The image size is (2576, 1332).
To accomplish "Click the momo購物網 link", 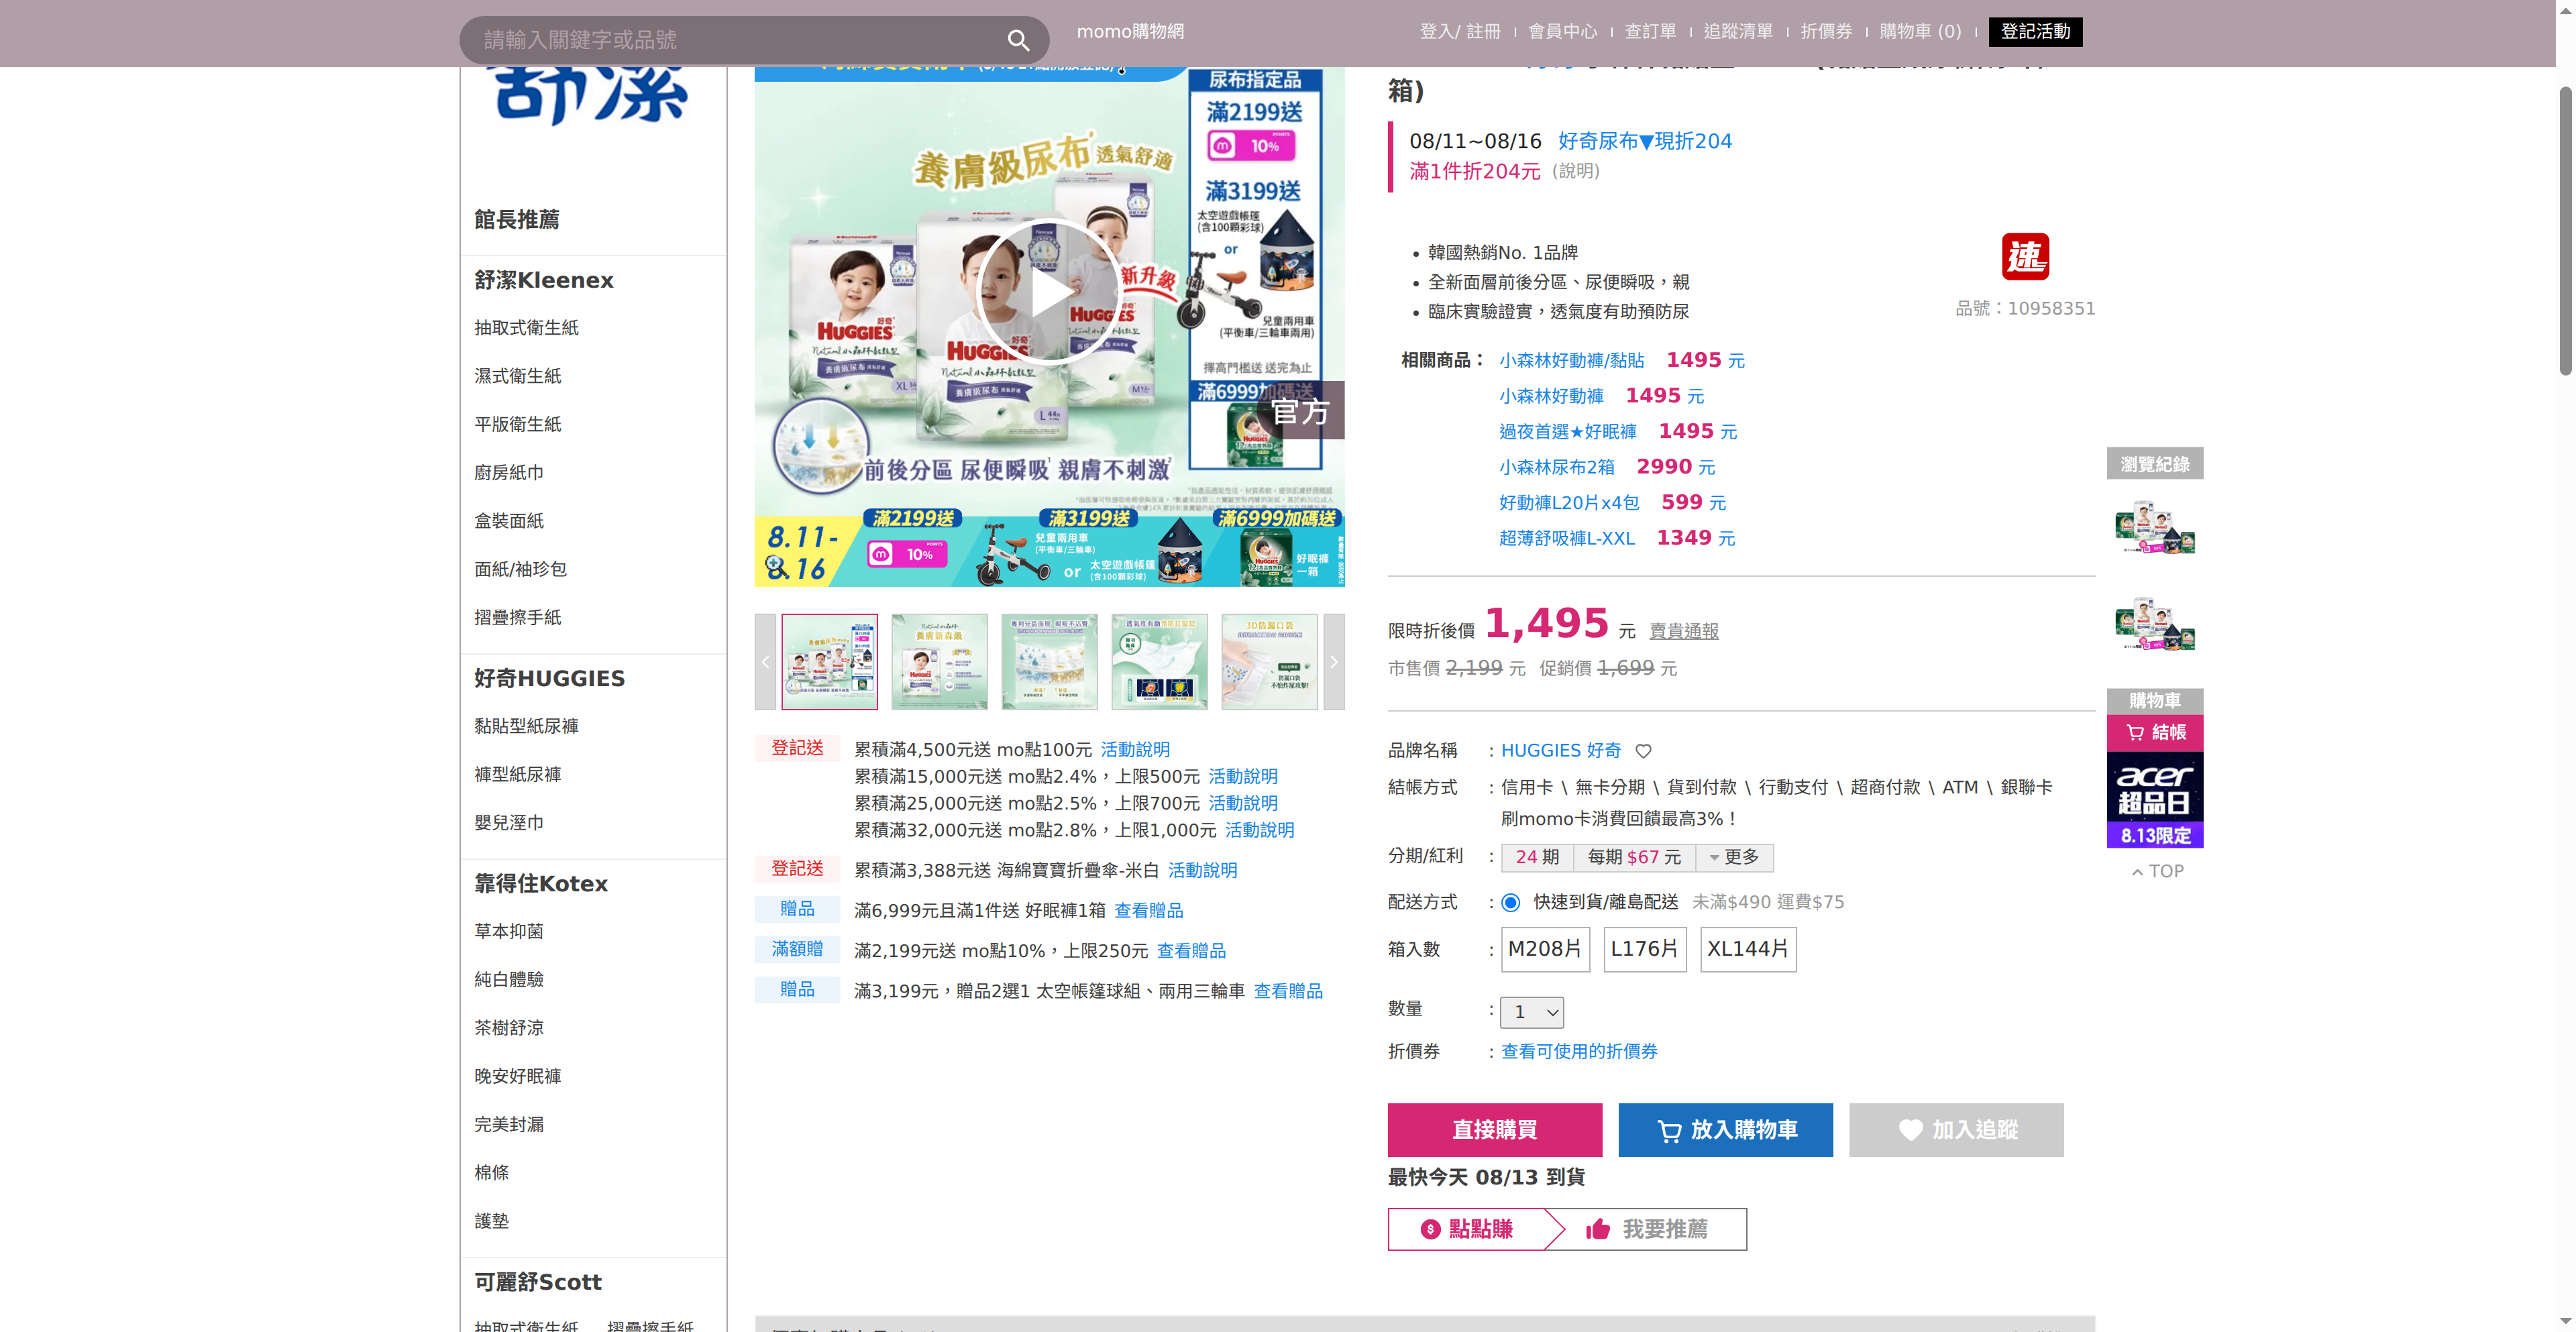I will [1130, 32].
